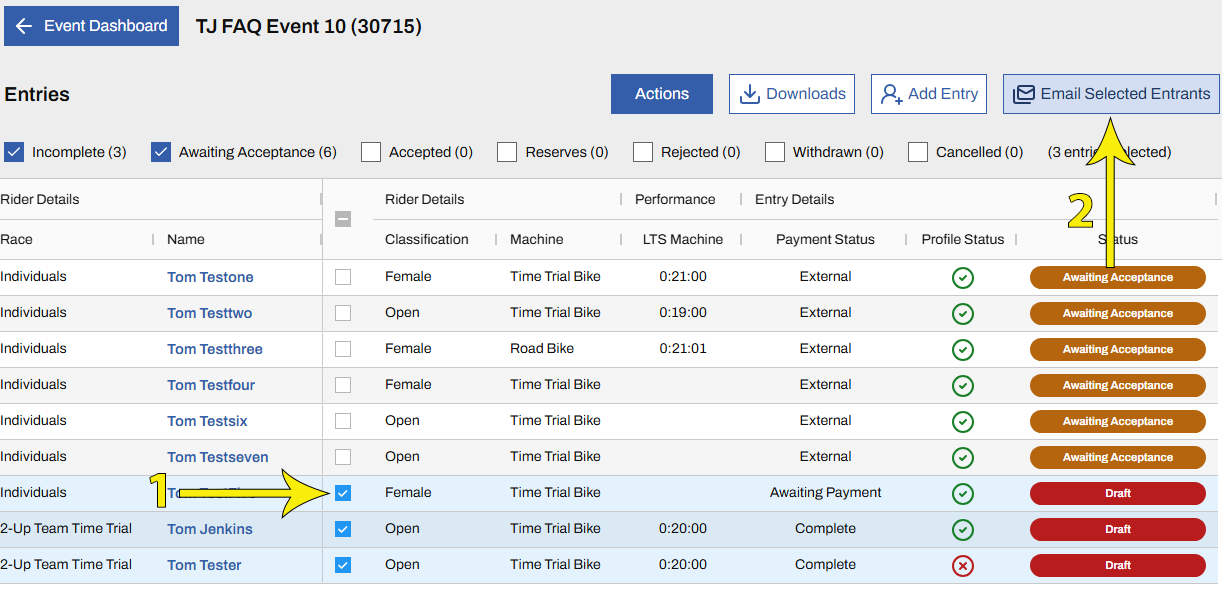The height and width of the screenshot is (591, 1222).
Task: Tick the Withdrawn (0) filter checkbox
Action: coord(775,152)
